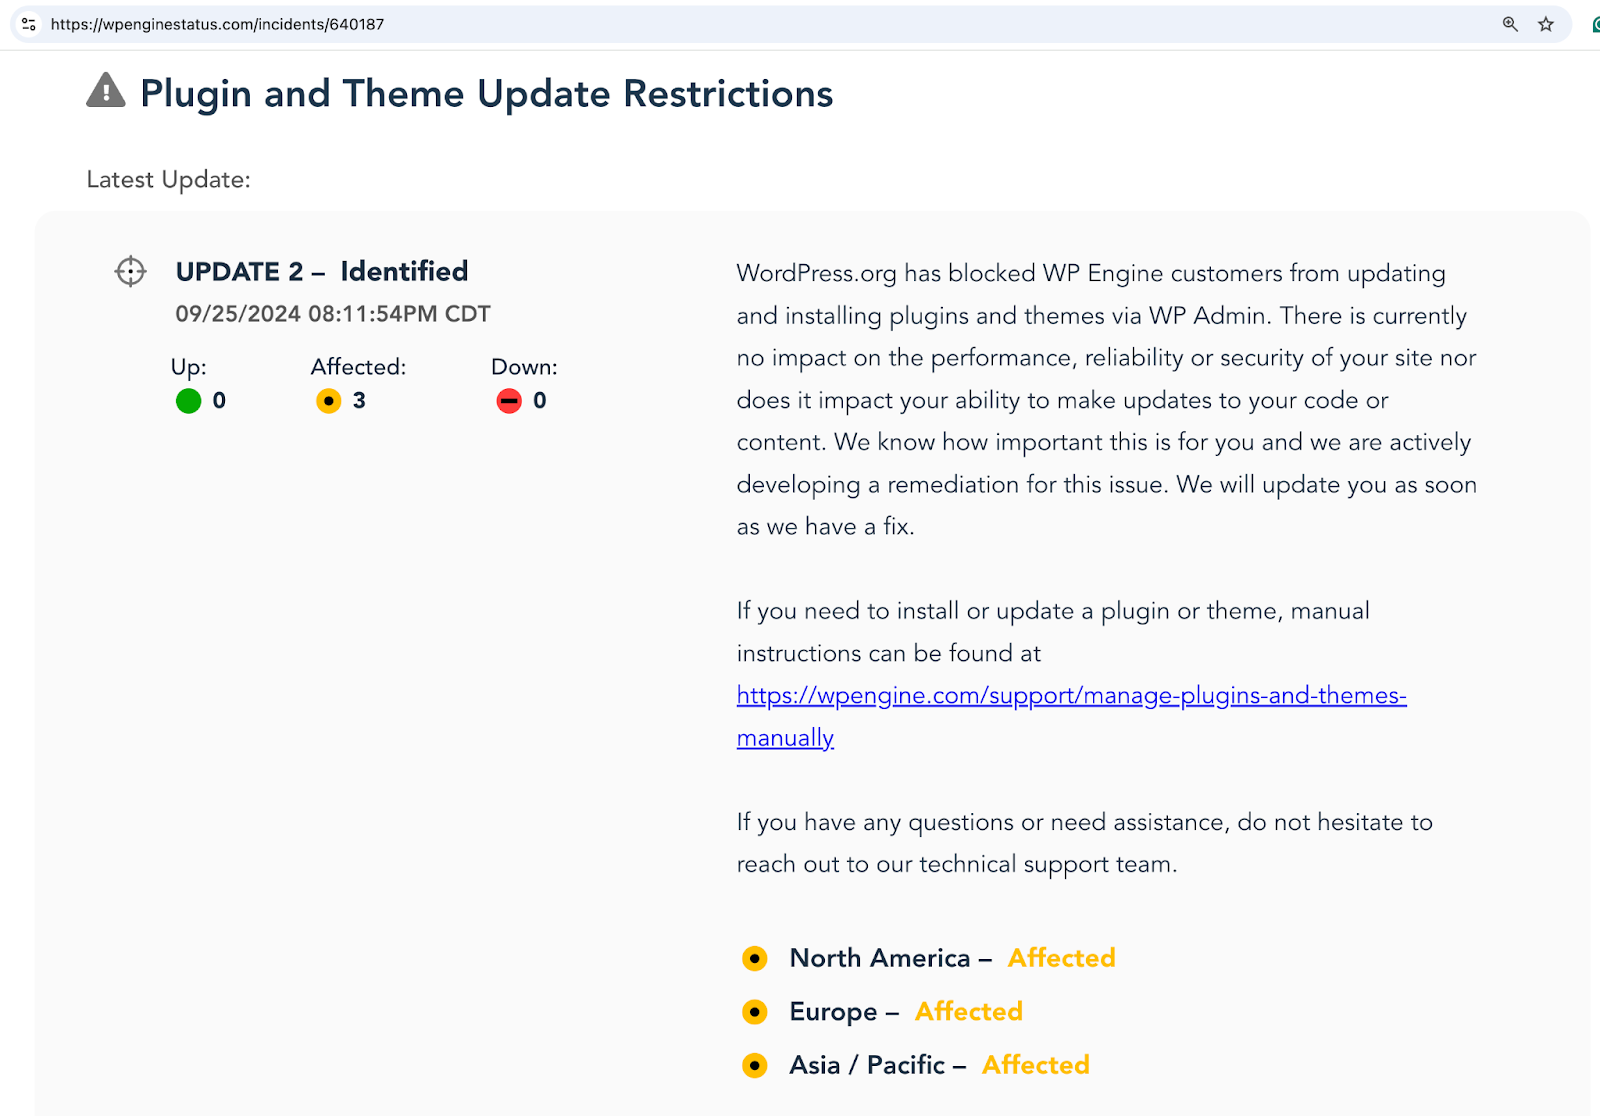This screenshot has width=1600, height=1116.
Task: Click the crosshair icon next to UPDATE 2
Action: click(131, 271)
